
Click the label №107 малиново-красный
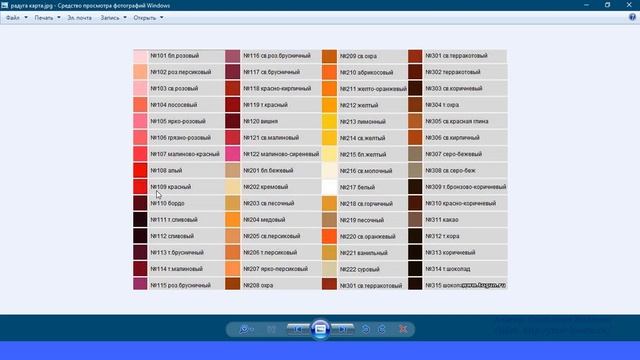click(185, 154)
